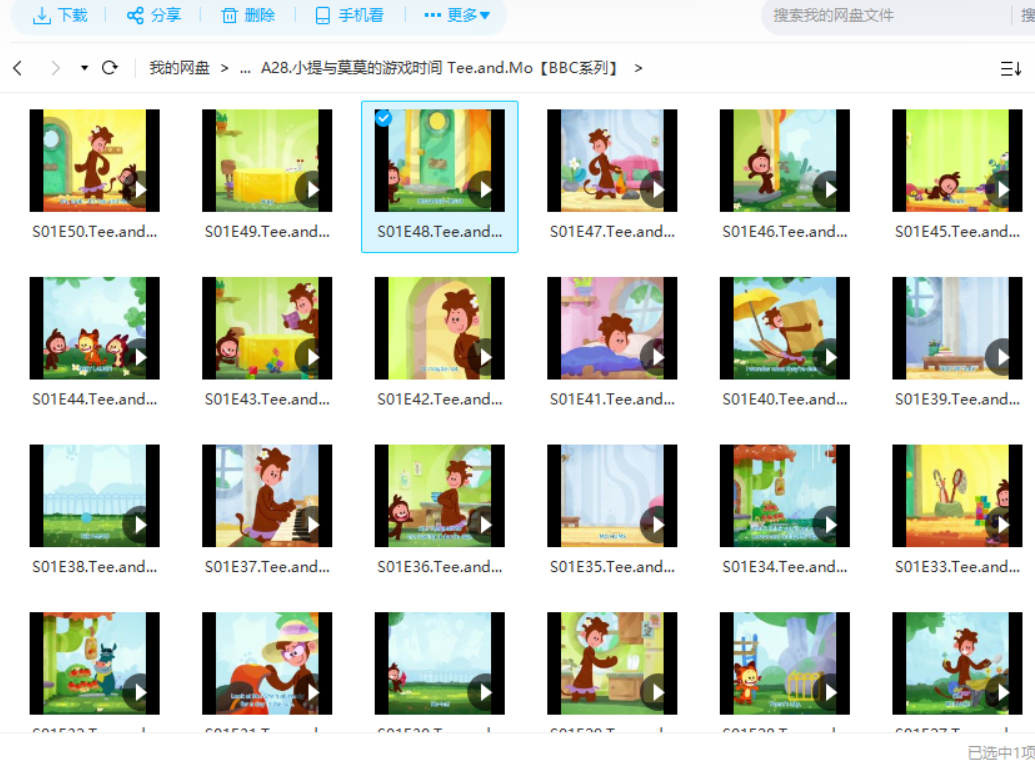Expand the collapsed breadcrumb ellipsis
Image resolution: width=1035 pixels, height=764 pixels.
(x=245, y=69)
